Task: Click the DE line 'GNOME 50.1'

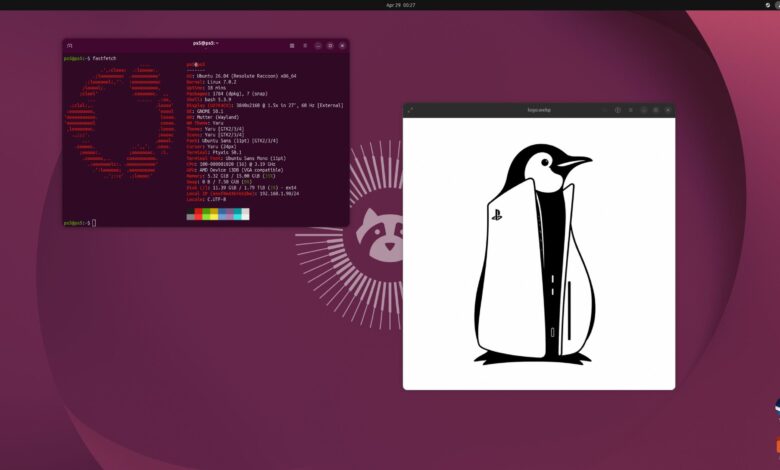Action: (210, 111)
